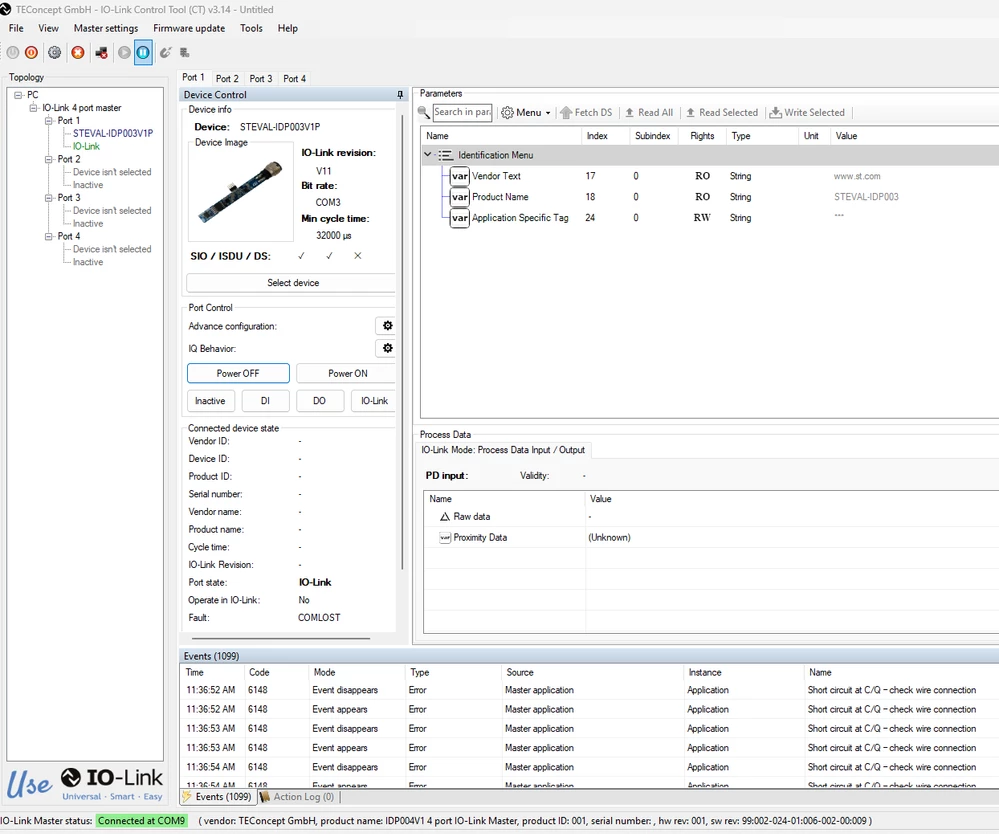
Task: Click the Raw data triangle icon
Action: coord(445,517)
